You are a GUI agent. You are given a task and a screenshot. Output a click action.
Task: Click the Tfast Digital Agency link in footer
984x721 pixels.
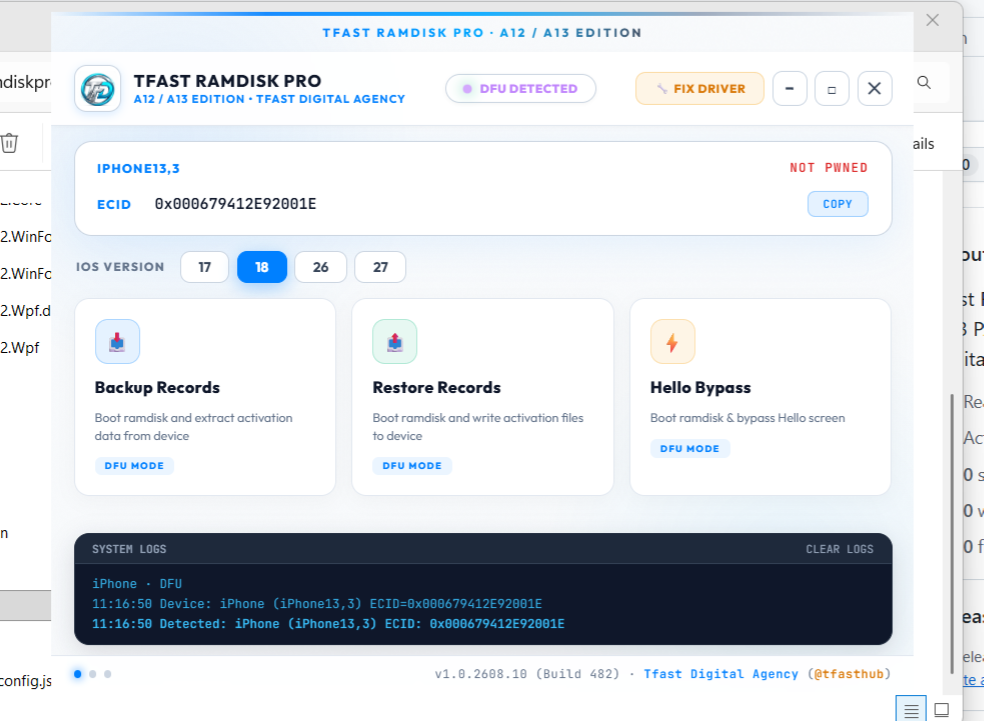point(720,674)
